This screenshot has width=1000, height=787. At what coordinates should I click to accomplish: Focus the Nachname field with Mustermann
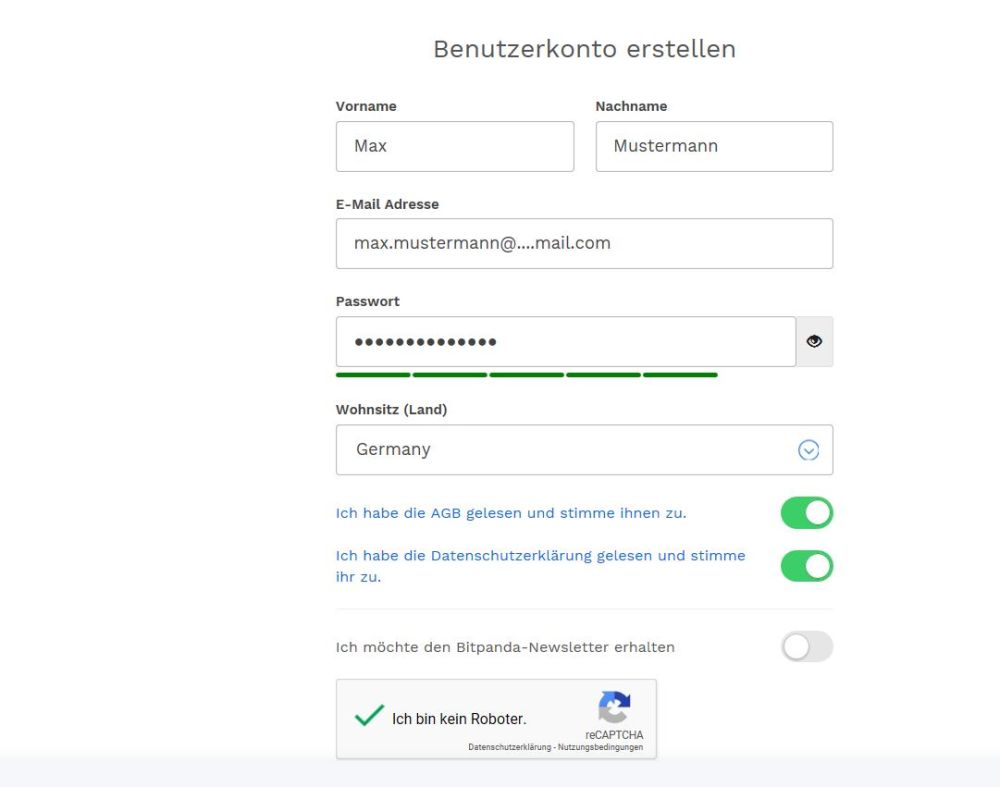(714, 146)
